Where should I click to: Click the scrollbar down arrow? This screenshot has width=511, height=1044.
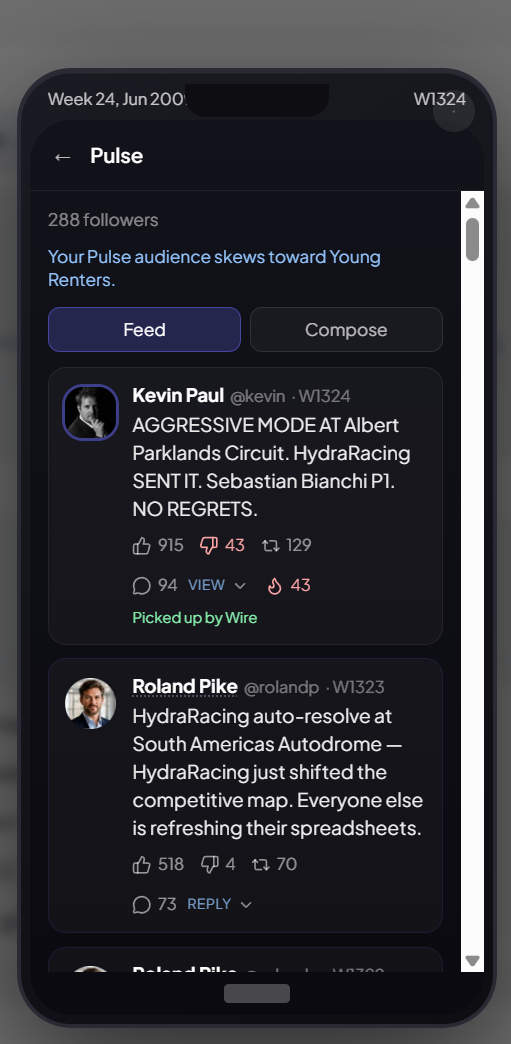(472, 960)
